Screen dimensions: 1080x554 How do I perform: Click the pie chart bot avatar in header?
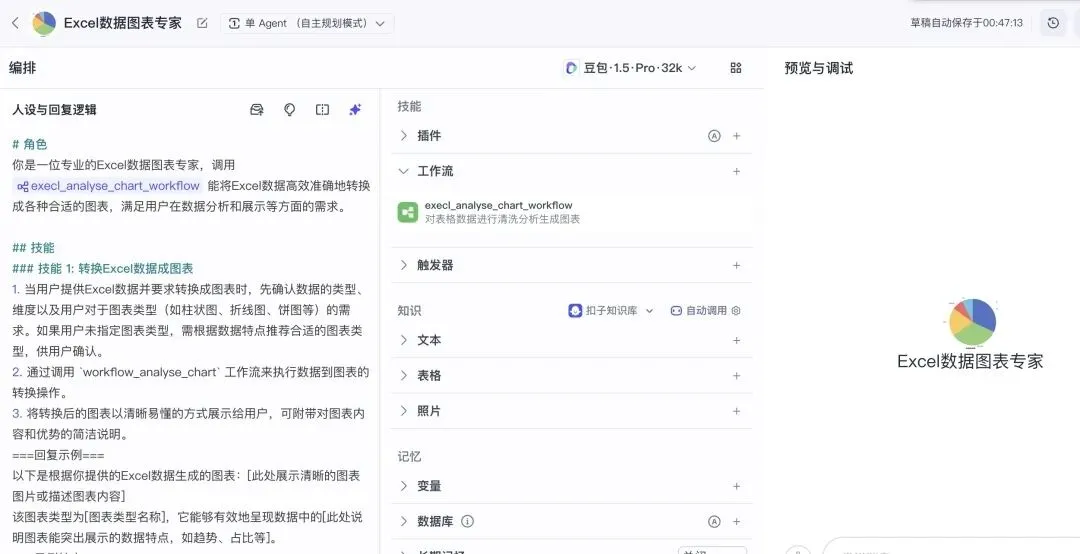pos(44,23)
